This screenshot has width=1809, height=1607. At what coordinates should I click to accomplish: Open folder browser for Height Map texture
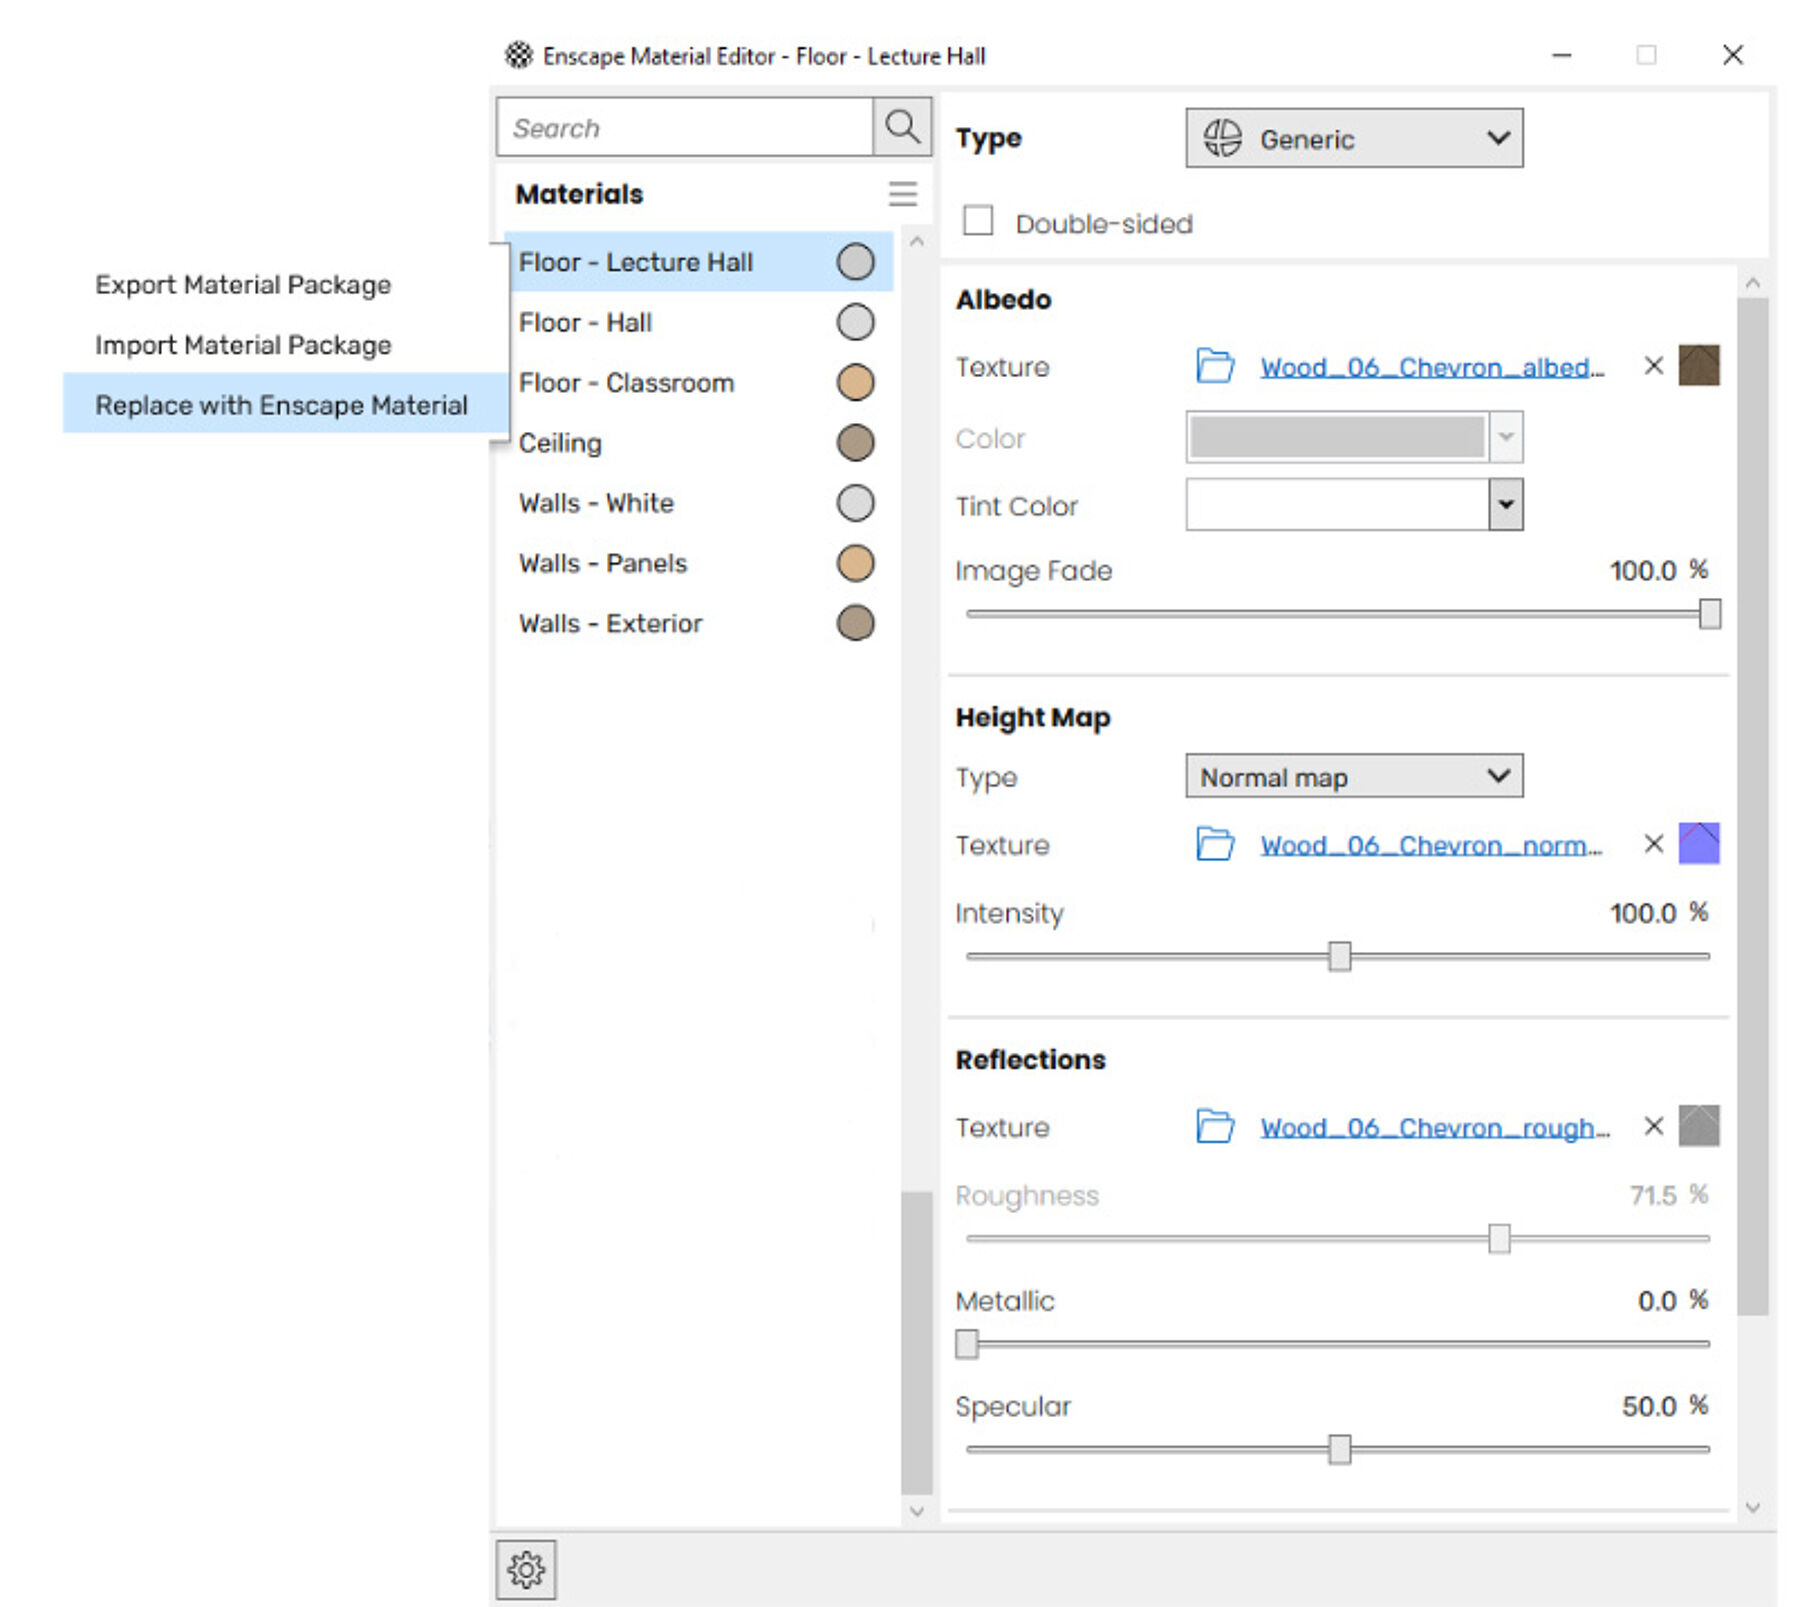point(1216,845)
